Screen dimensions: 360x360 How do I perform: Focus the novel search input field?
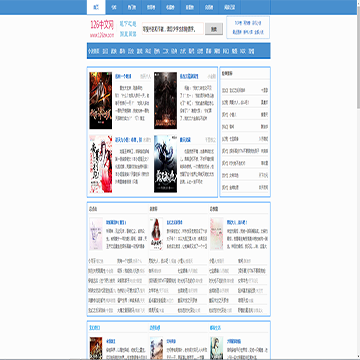point(173,29)
